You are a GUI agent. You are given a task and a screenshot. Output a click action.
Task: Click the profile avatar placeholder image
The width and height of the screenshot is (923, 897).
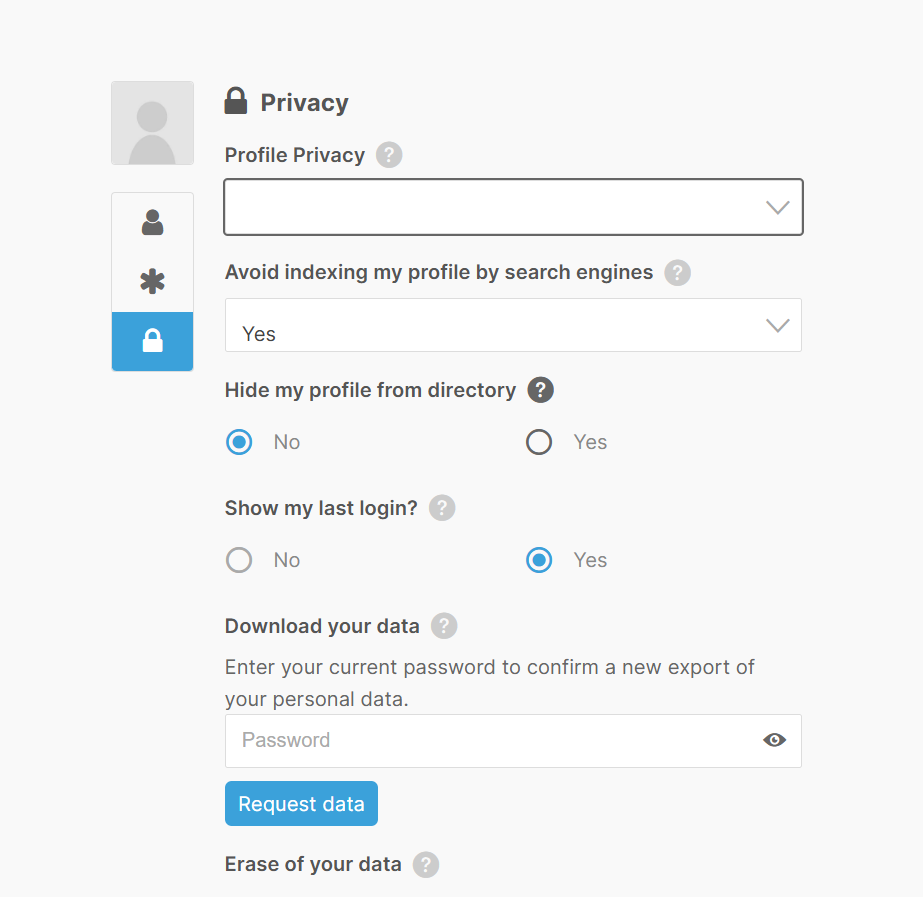152,123
